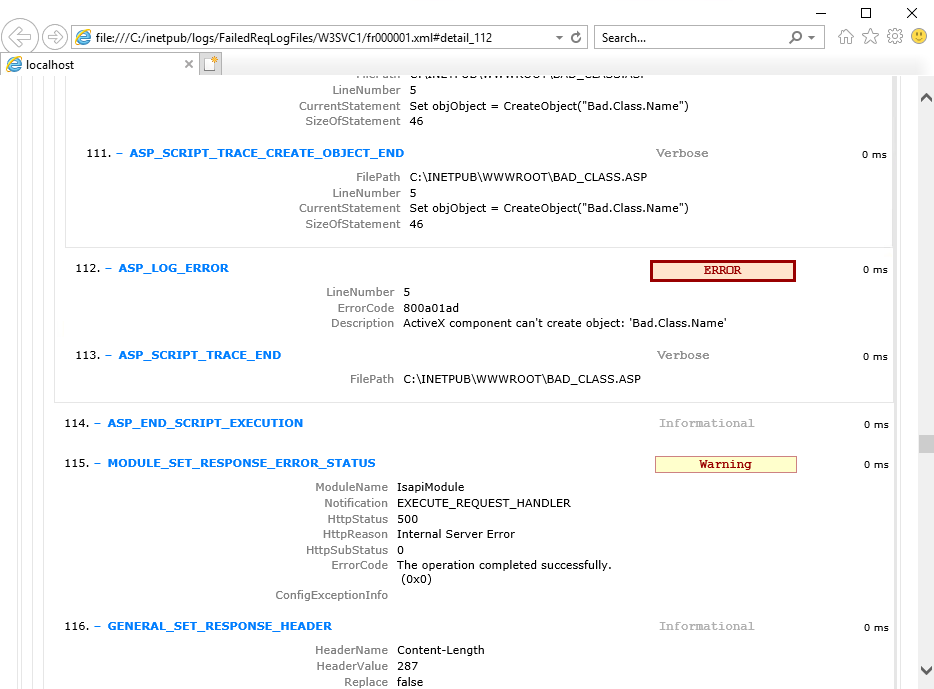Refresh the page with the reload icon
The image size is (934, 689).
pos(576,38)
